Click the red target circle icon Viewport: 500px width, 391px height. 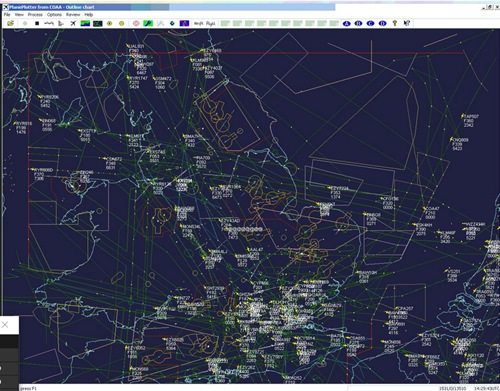[x=136, y=23]
